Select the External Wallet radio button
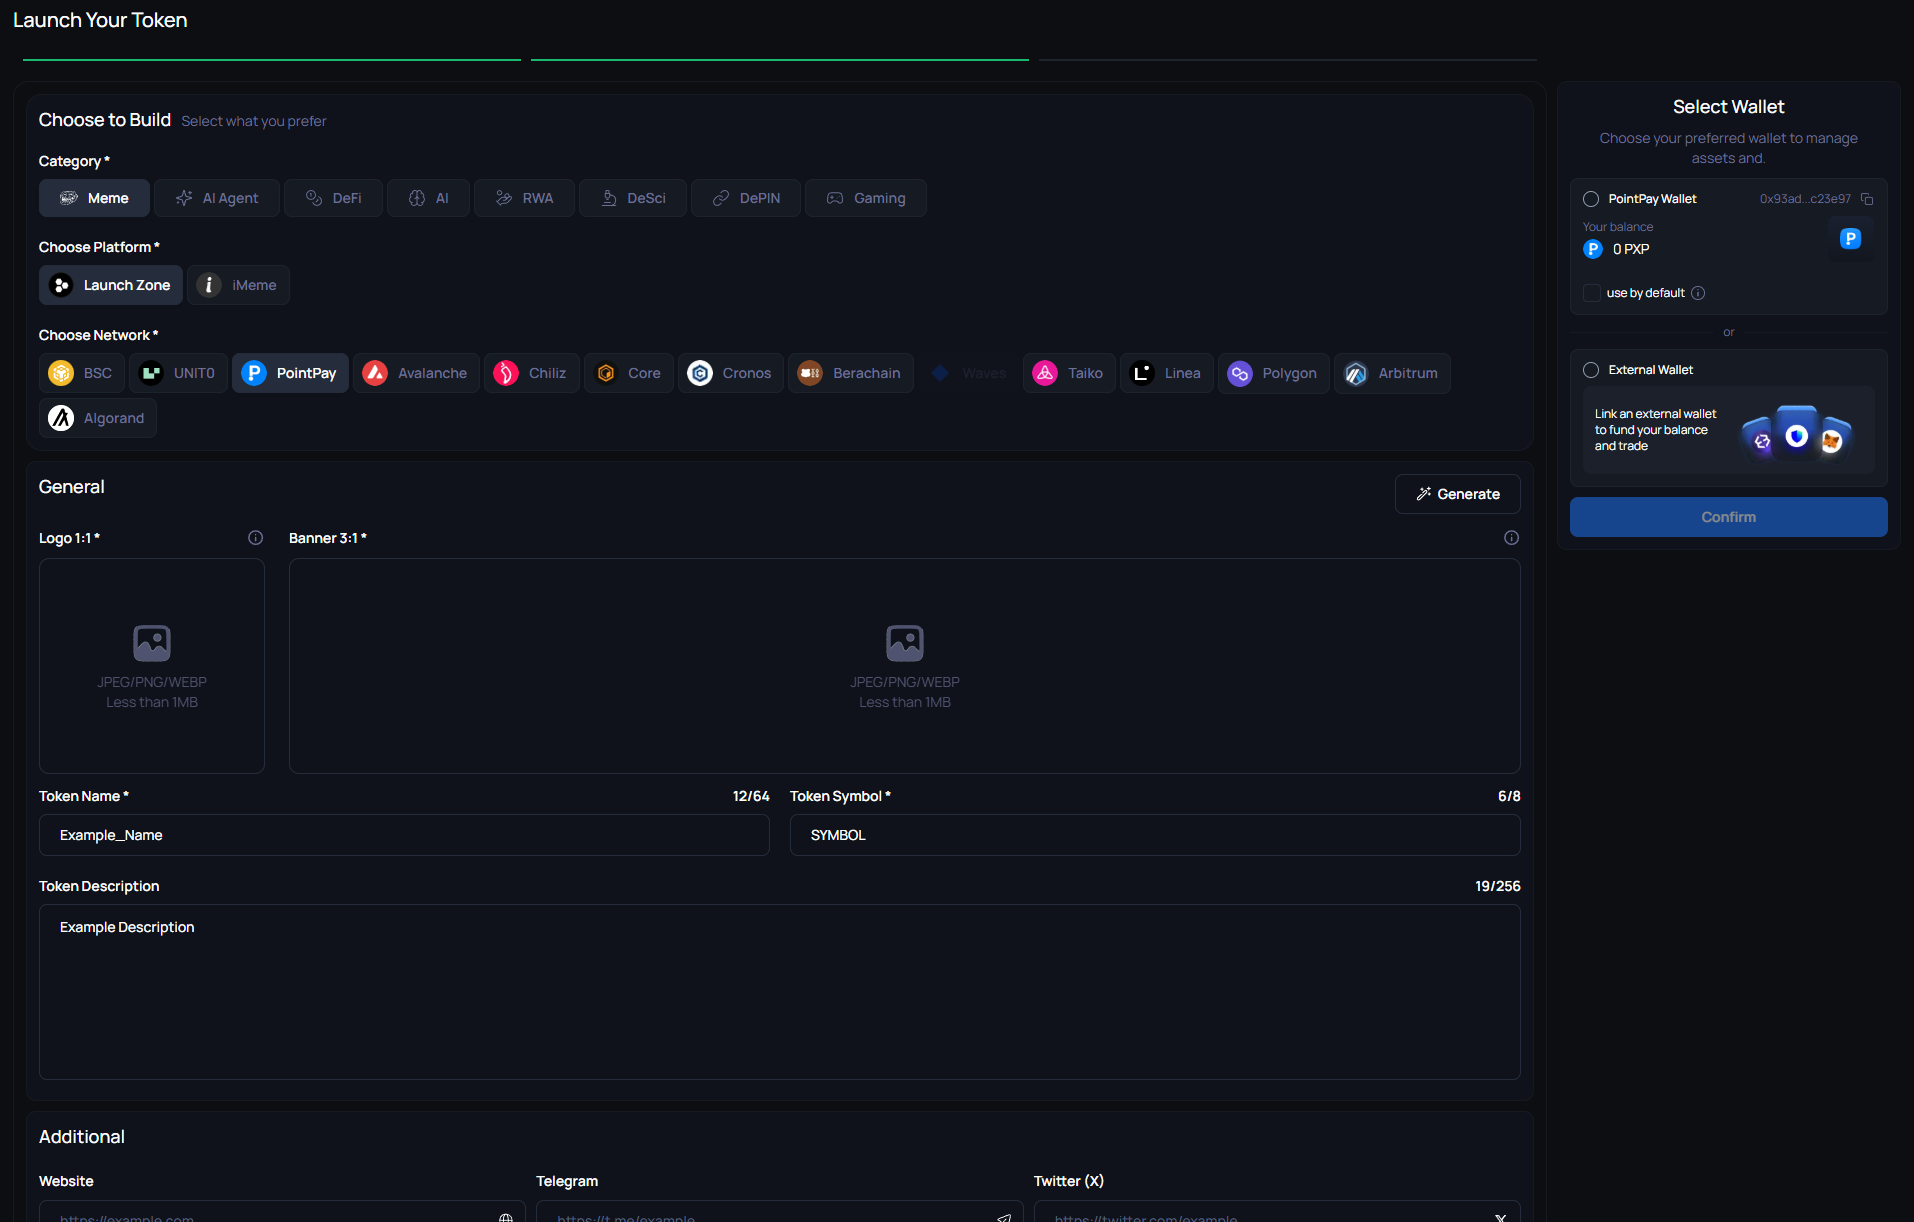 [1591, 370]
